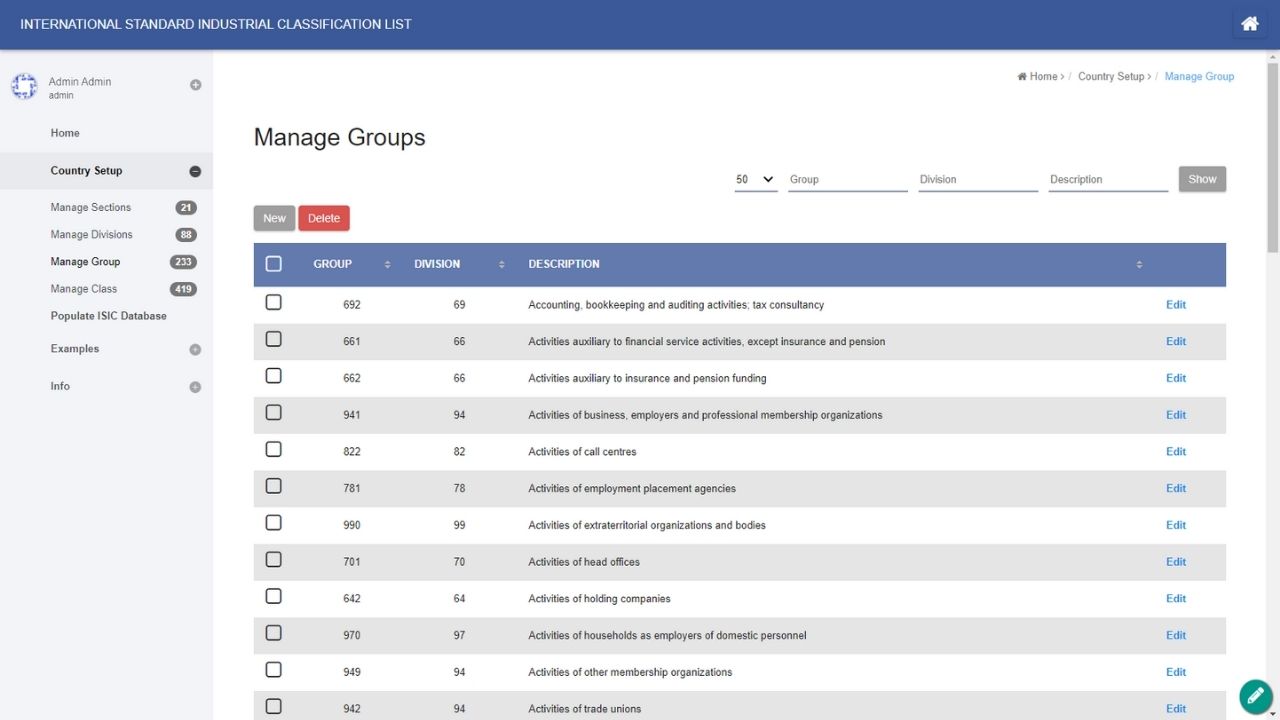Edit the Activities of head offices row
Screen dimensions: 1280x720
[1175, 562]
